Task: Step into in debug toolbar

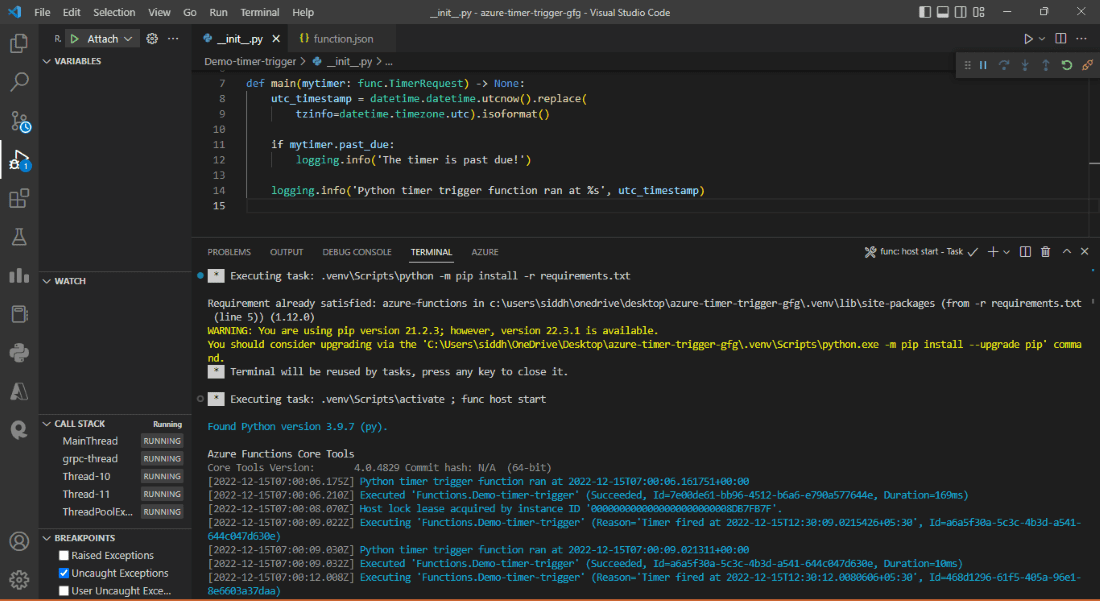Action: coord(1025,65)
